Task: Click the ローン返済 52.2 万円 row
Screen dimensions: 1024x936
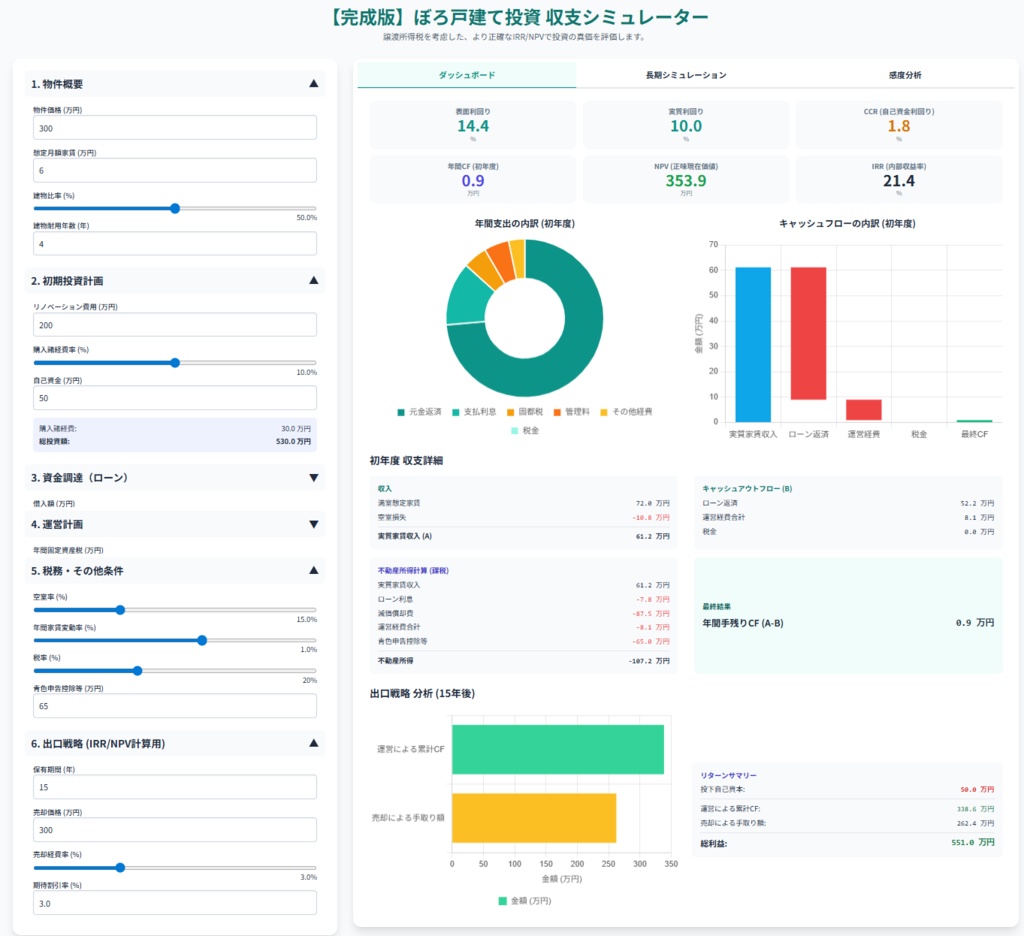Action: [x=848, y=503]
